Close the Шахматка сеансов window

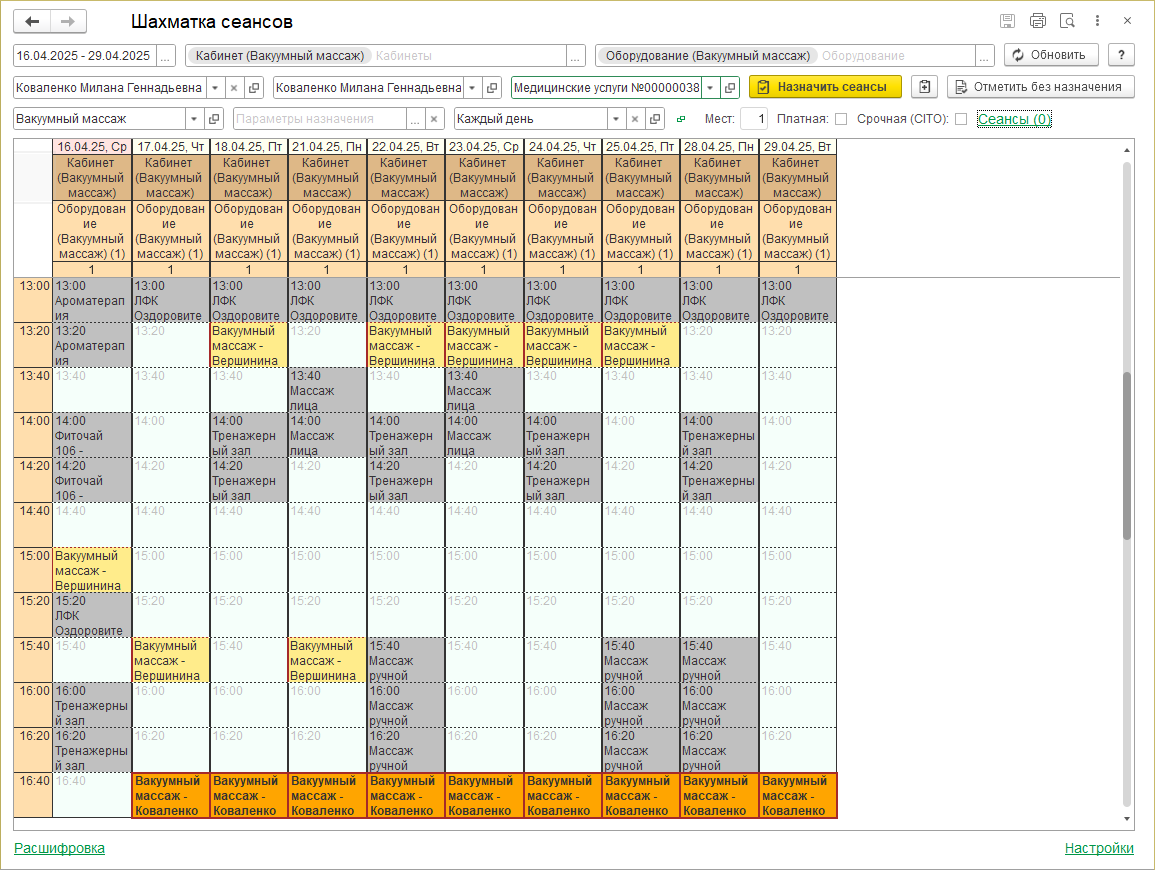point(1127,21)
